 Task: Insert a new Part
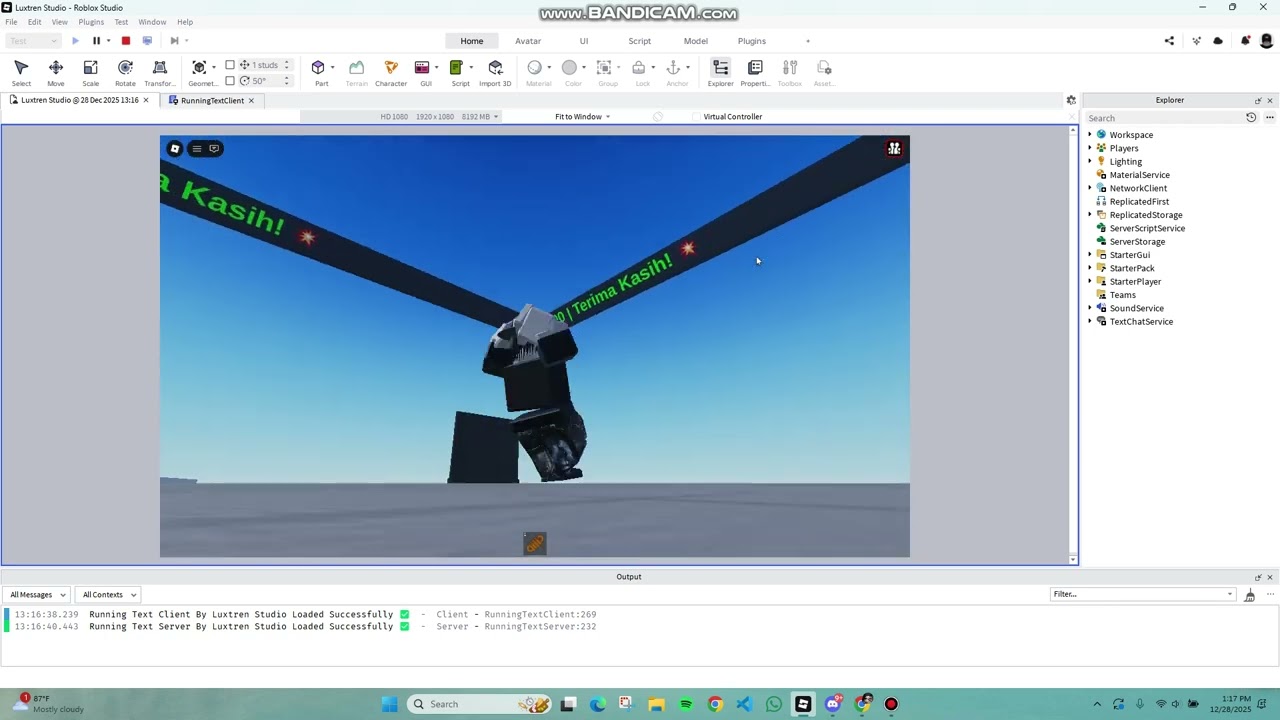(x=321, y=72)
